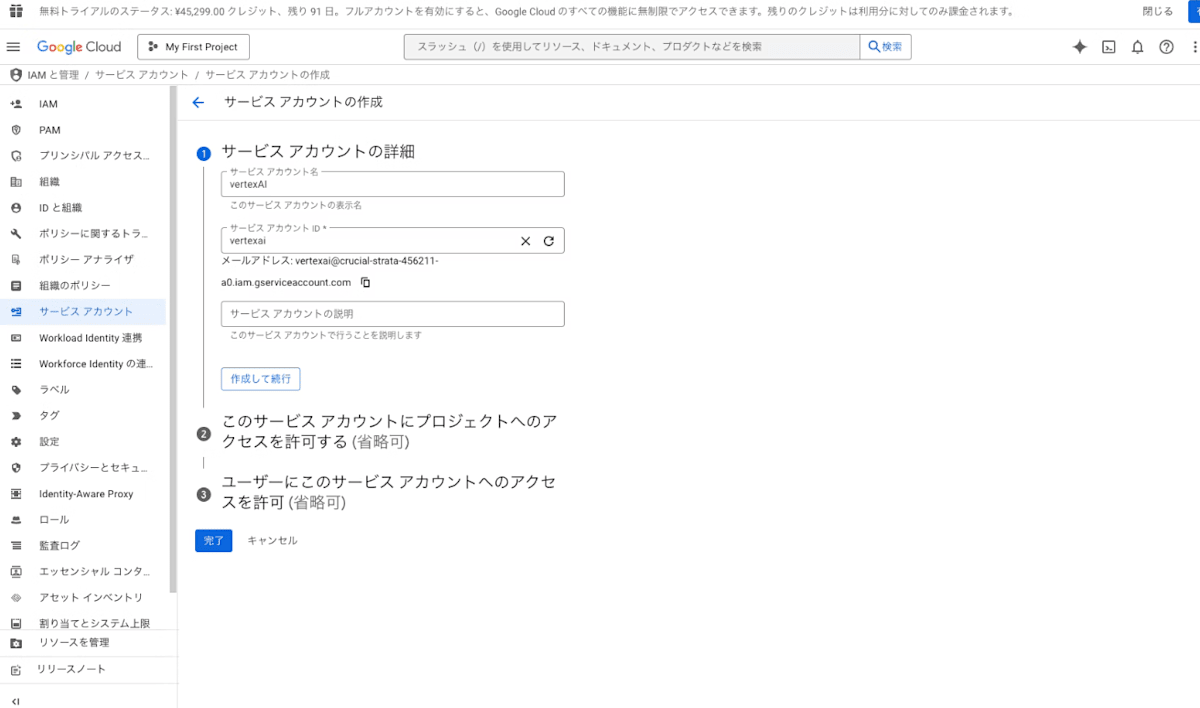Open リソースを管理 in sidebar

[84, 643]
